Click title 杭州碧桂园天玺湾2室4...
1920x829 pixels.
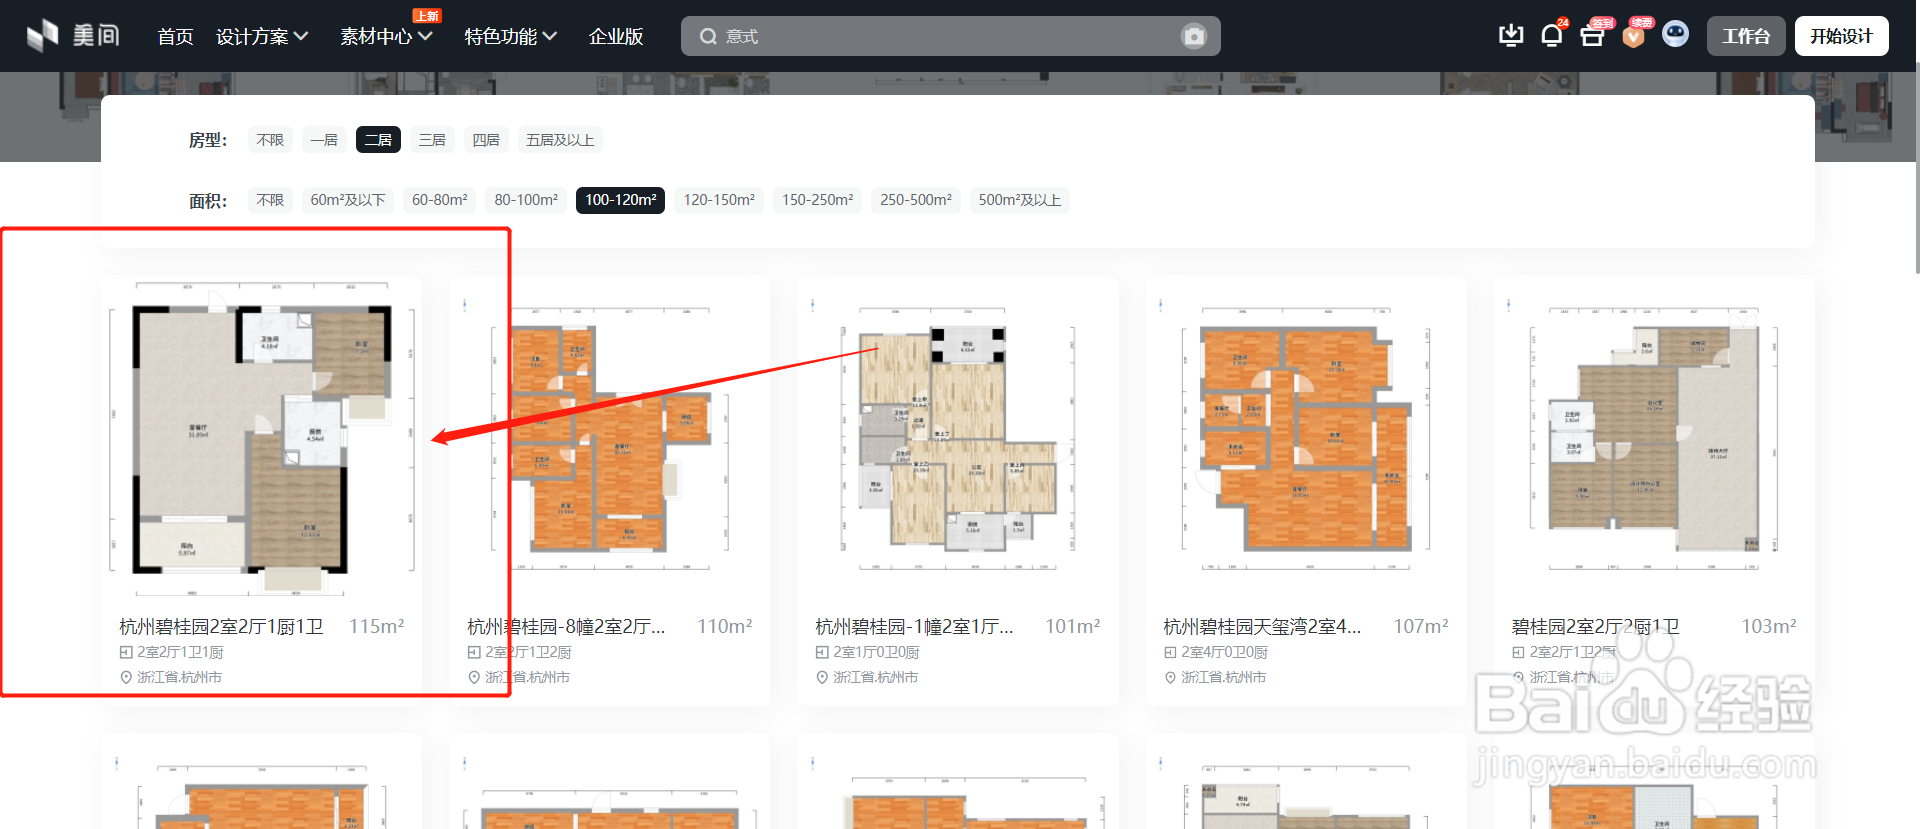(x=1262, y=627)
